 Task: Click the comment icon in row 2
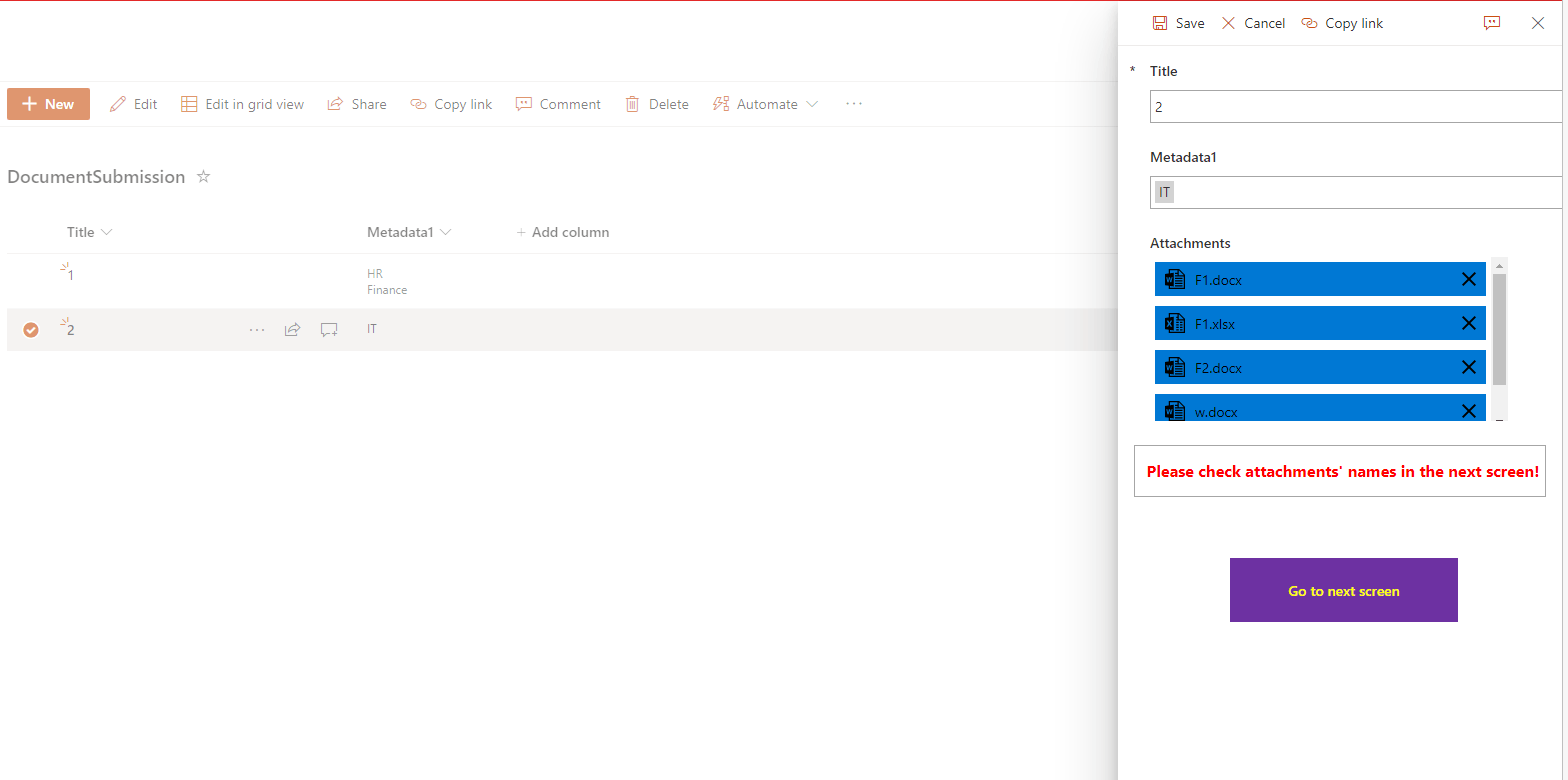tap(329, 329)
